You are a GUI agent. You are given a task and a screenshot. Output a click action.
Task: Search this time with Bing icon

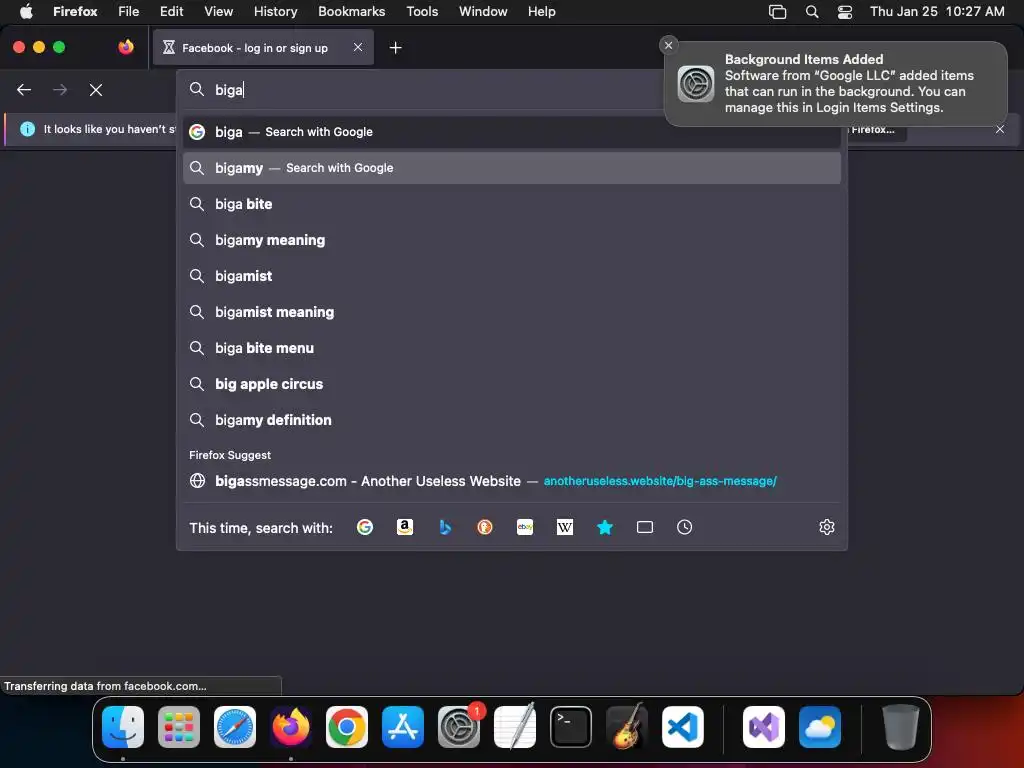(x=445, y=527)
